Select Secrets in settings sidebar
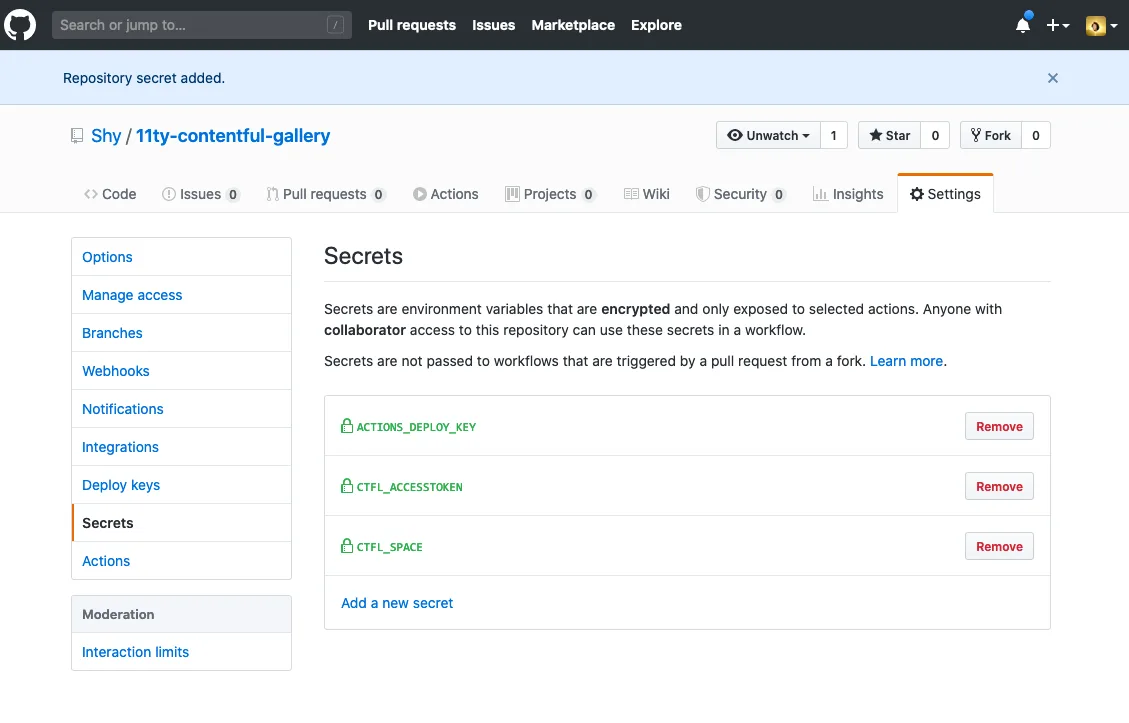The height and width of the screenshot is (723, 1129). pyautogui.click(x=181, y=523)
